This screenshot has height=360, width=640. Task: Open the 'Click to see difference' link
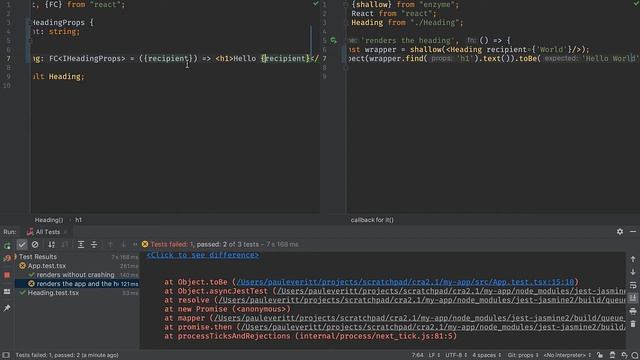(203, 255)
